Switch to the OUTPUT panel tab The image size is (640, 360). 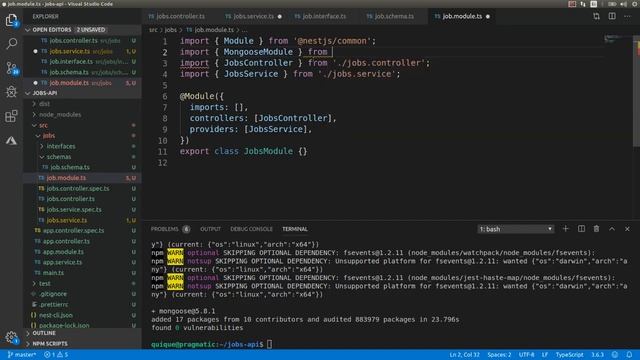point(210,229)
